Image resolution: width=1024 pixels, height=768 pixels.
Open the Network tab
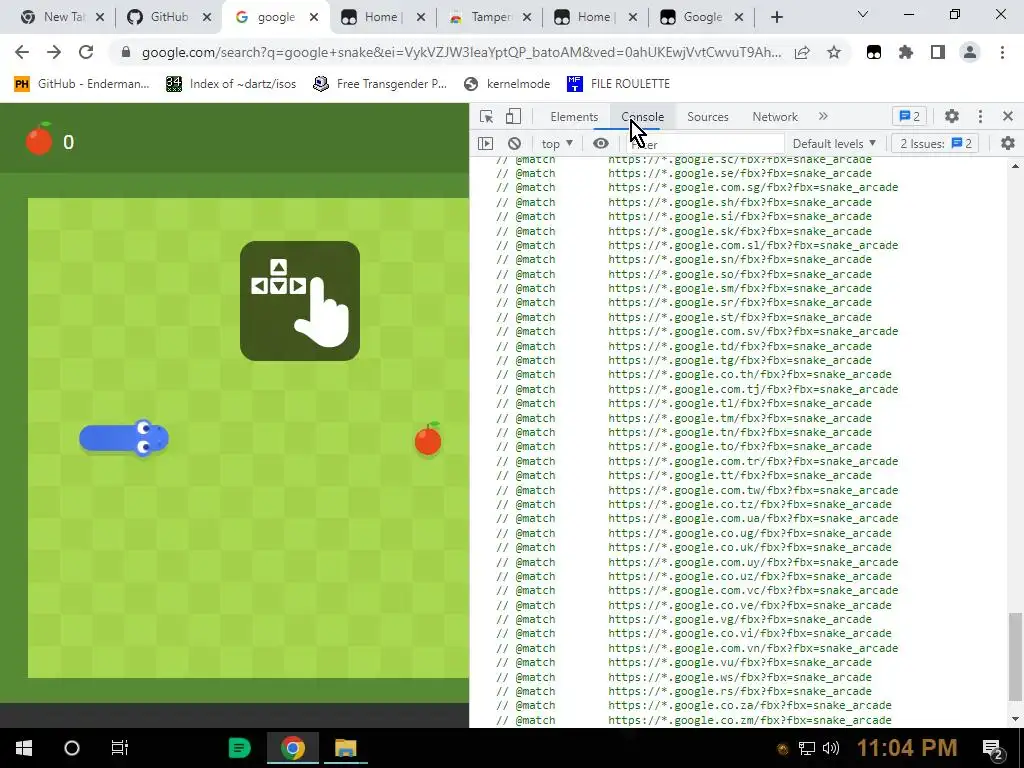775,116
